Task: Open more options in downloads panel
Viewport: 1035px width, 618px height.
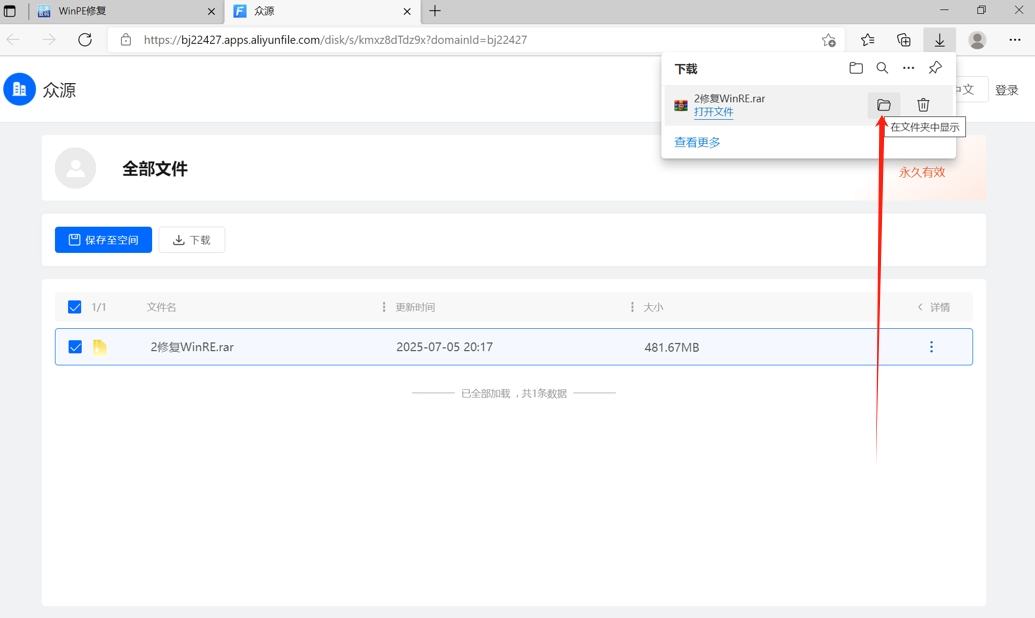Action: coord(908,69)
